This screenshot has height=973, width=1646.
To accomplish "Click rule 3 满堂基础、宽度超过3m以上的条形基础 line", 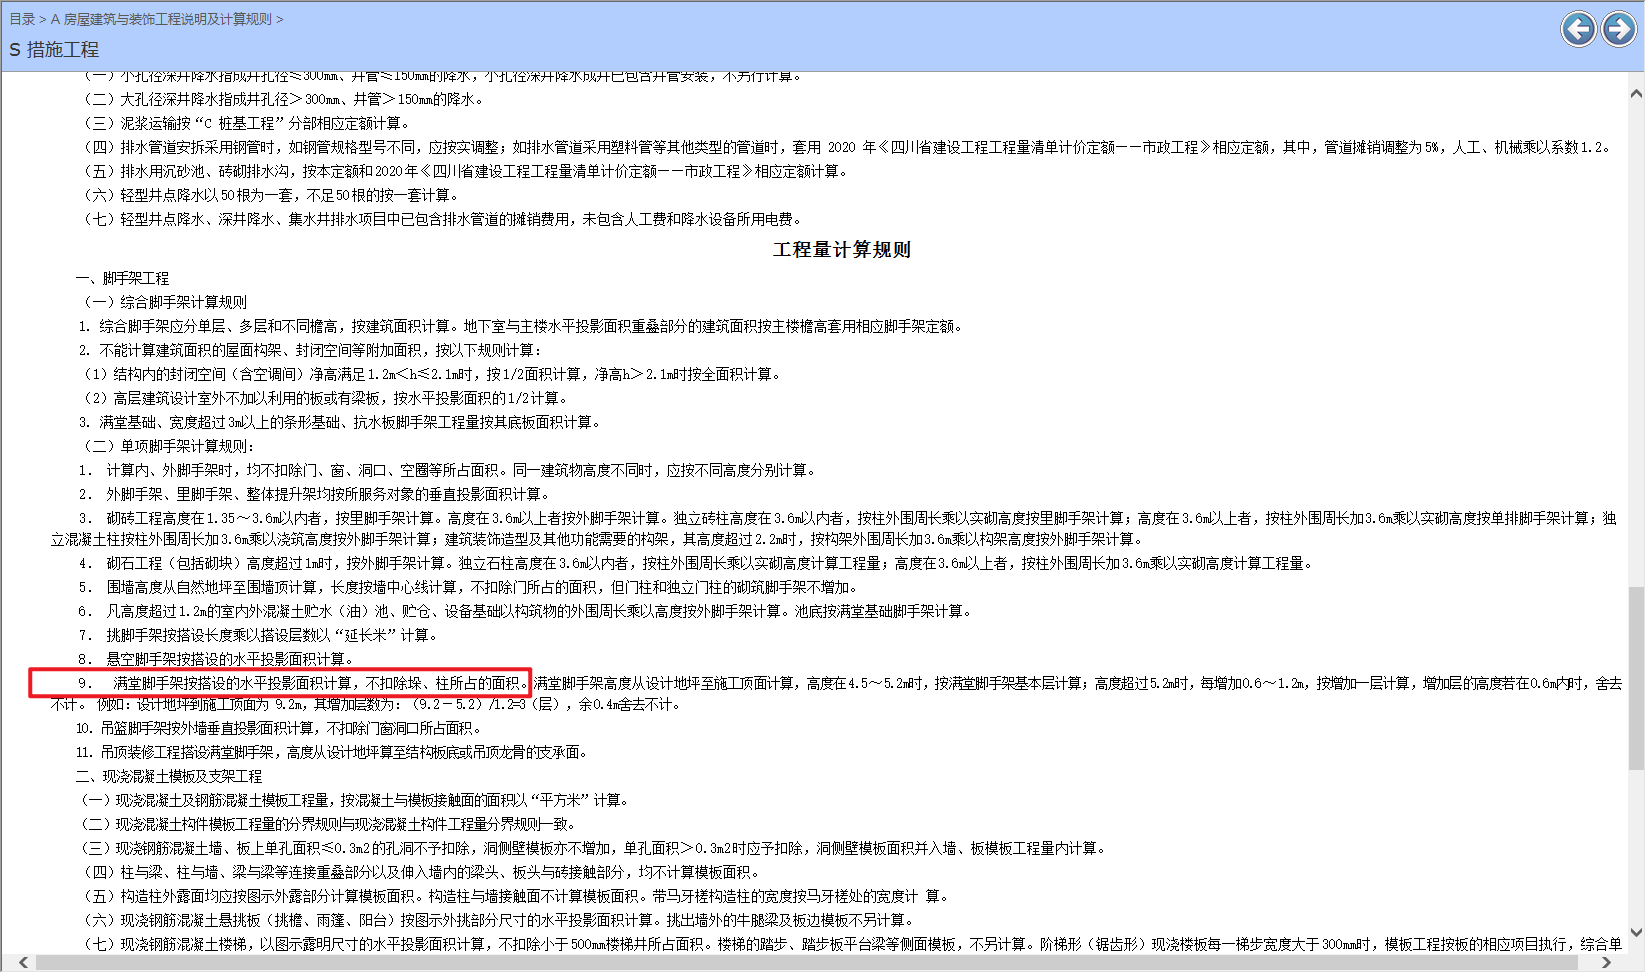I will 340,422.
